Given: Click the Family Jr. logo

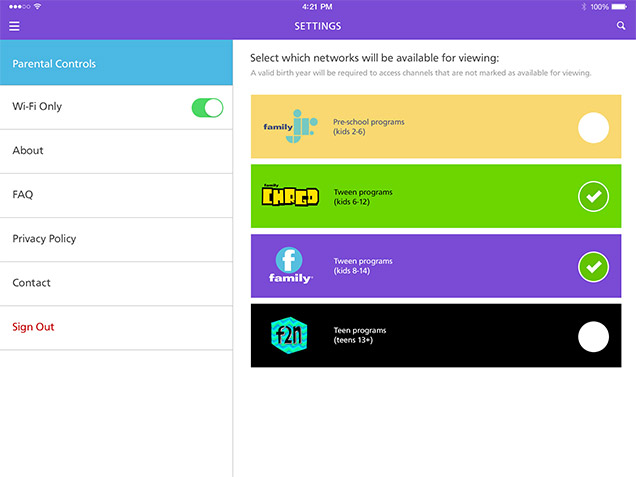Looking at the screenshot, I should (x=290, y=126).
